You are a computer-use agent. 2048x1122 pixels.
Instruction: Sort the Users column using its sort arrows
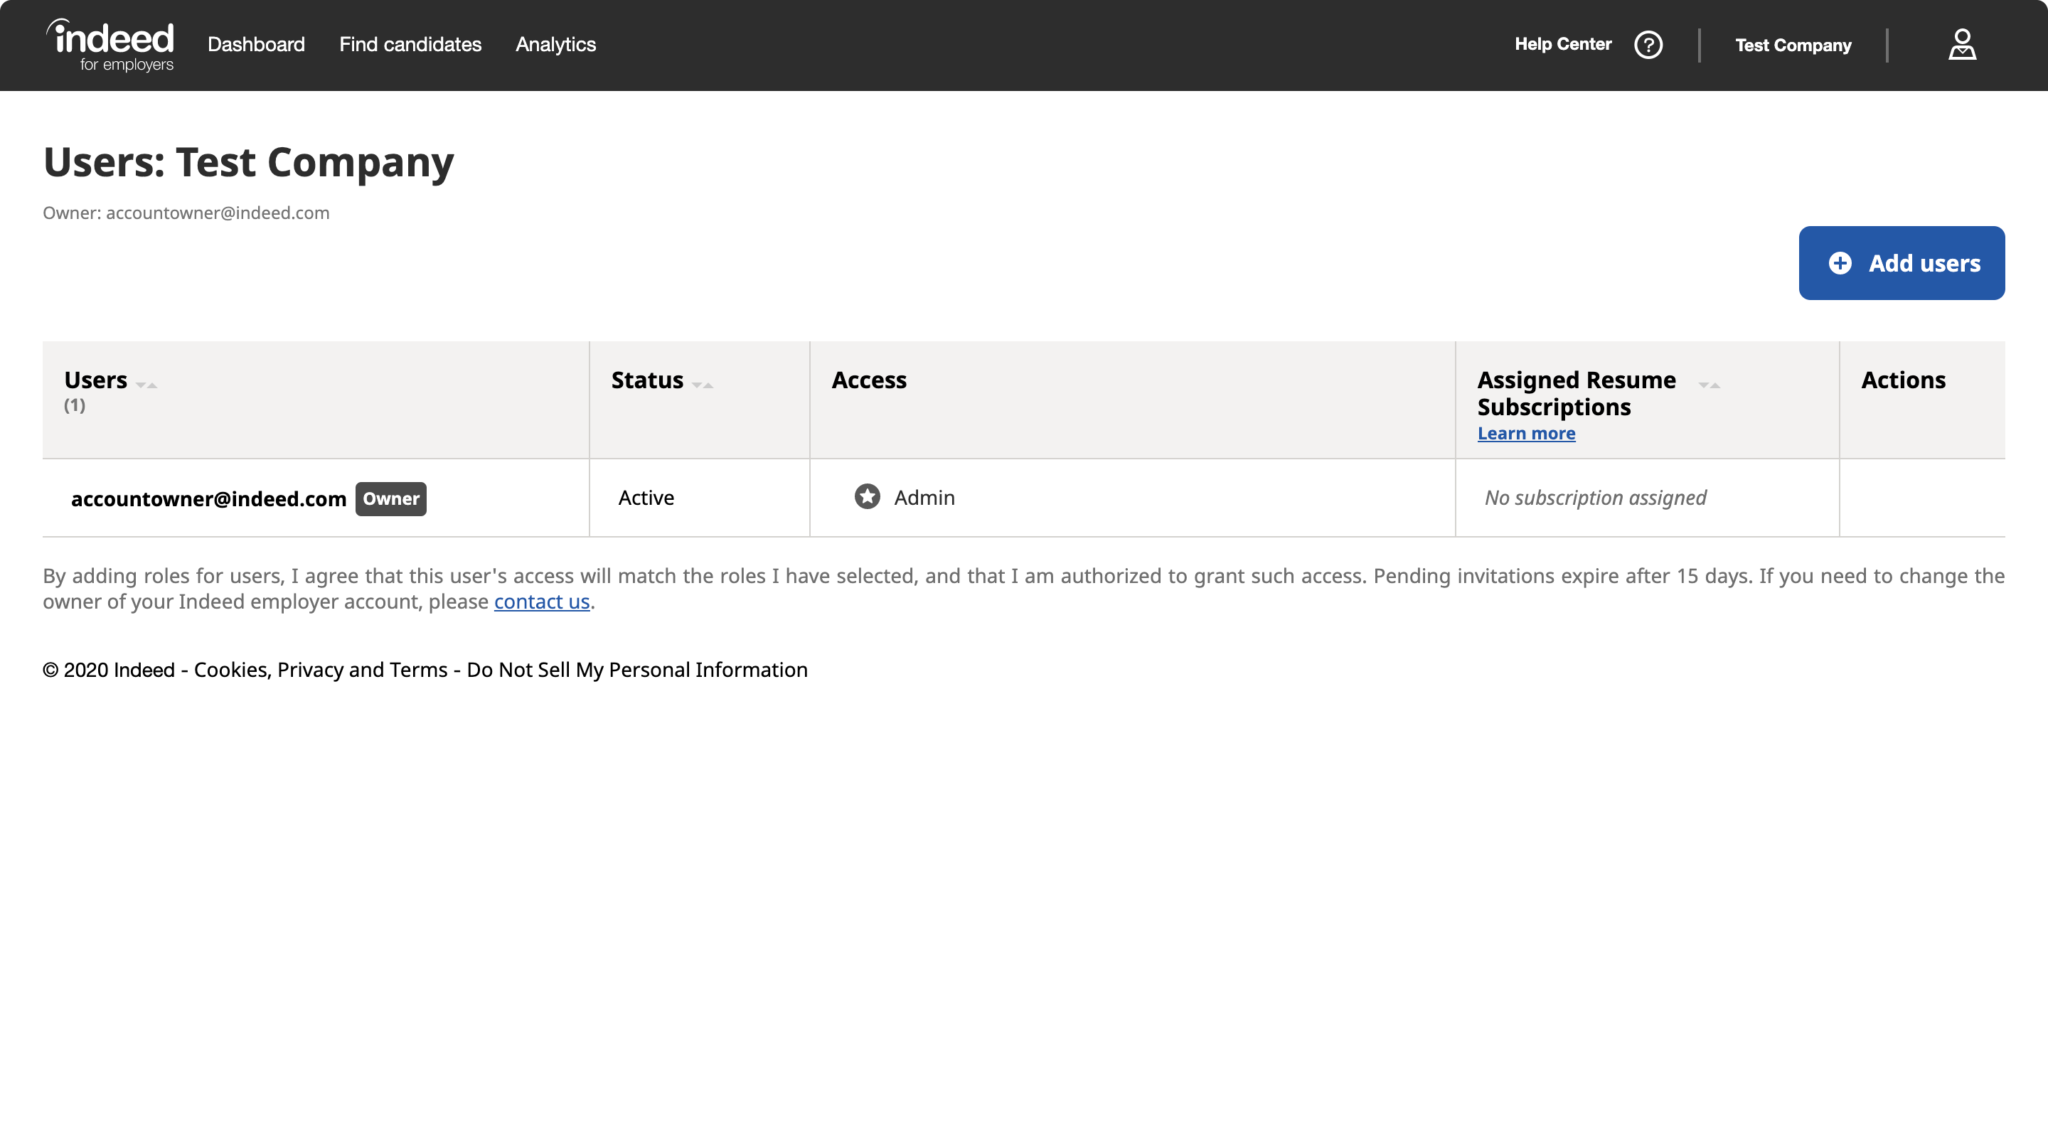tap(146, 383)
